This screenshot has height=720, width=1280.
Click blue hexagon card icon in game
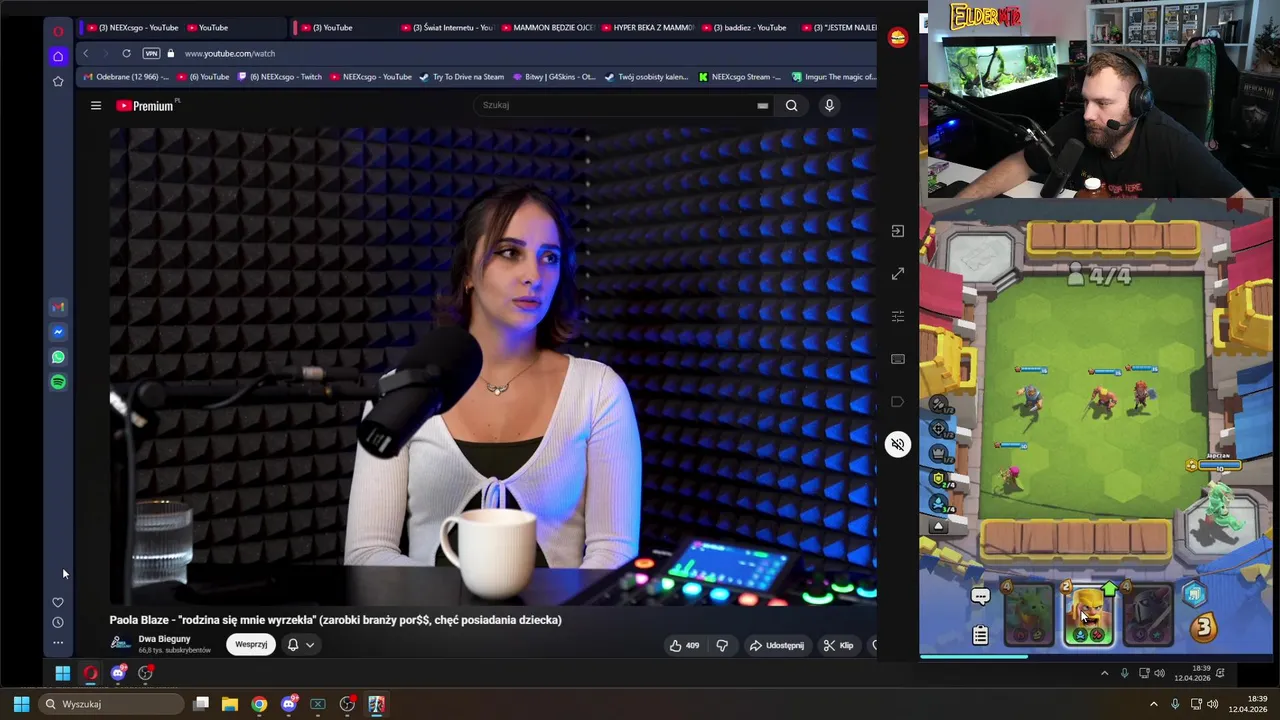tap(1195, 595)
